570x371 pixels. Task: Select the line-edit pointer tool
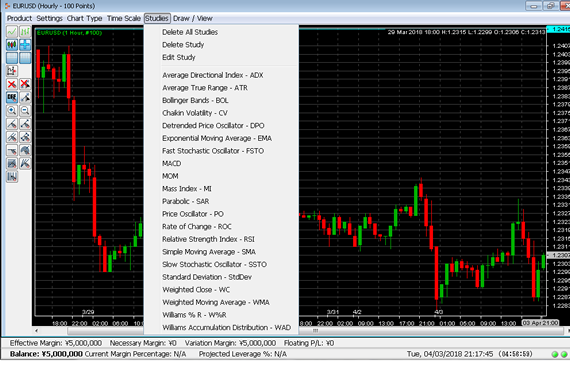(25, 97)
